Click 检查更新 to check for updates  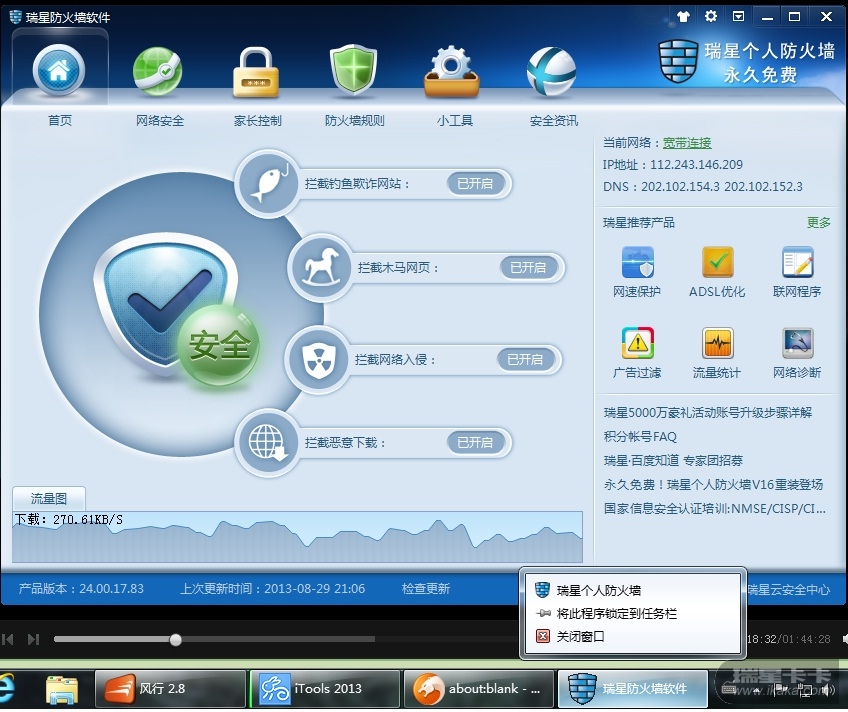426,588
